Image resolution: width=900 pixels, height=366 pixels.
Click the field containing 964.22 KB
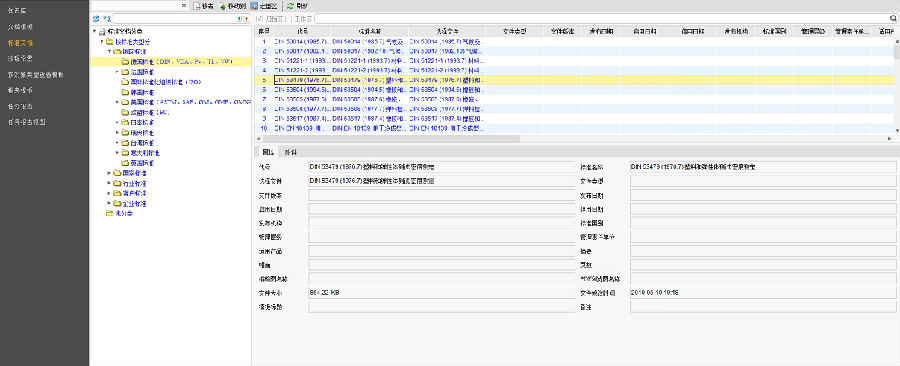coord(442,293)
